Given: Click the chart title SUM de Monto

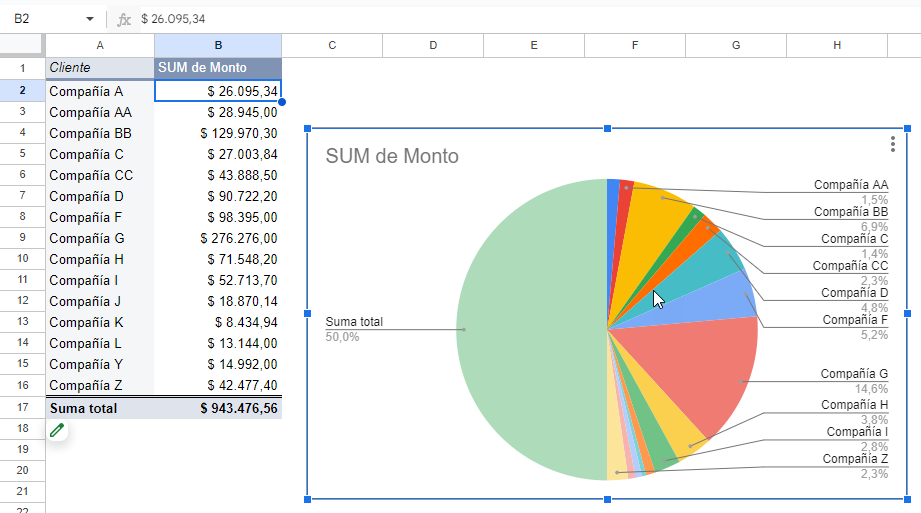Looking at the screenshot, I should pyautogui.click(x=392, y=156).
